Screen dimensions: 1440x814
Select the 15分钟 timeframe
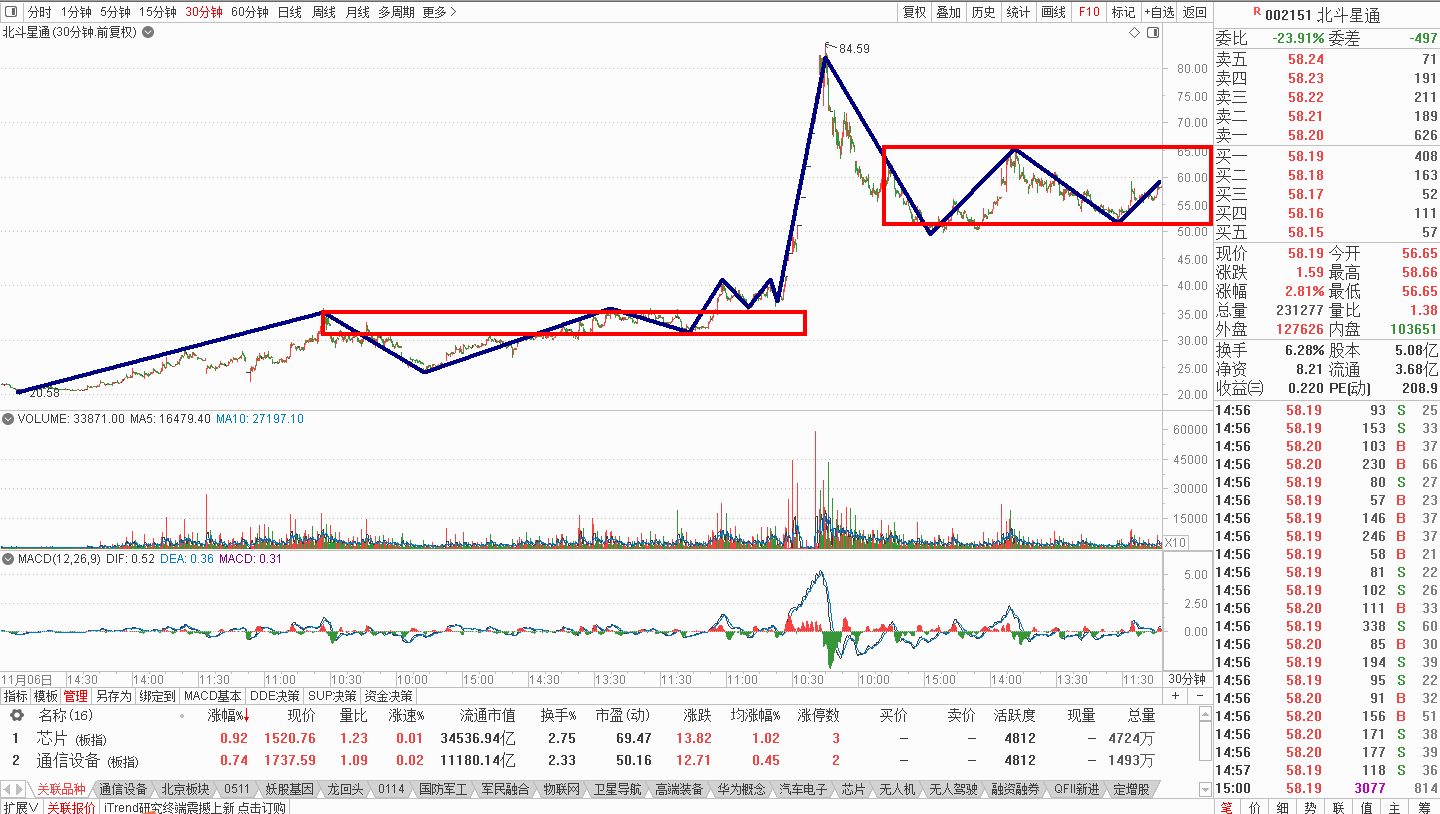pyautogui.click(x=158, y=12)
